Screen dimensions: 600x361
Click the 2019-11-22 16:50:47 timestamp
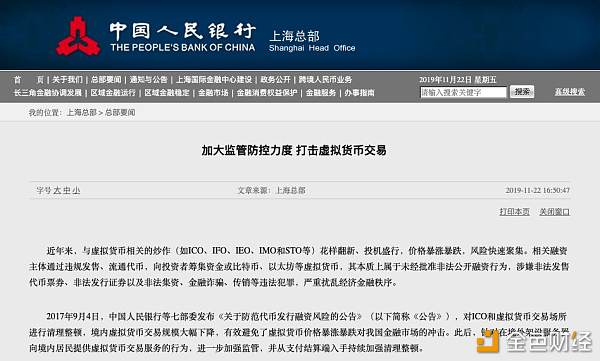pyautogui.click(x=537, y=190)
